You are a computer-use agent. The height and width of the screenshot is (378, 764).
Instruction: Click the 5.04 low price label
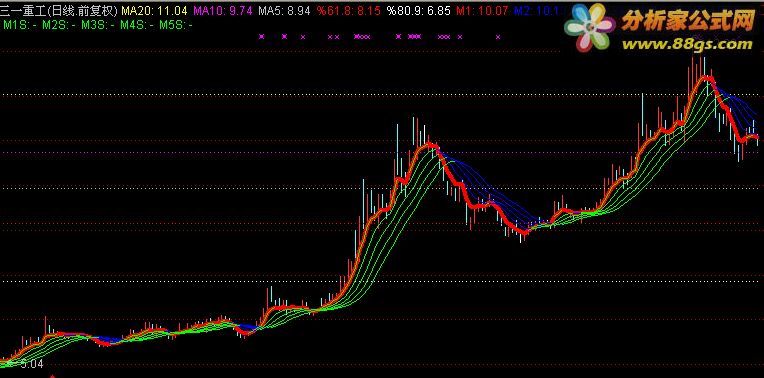(x=32, y=364)
